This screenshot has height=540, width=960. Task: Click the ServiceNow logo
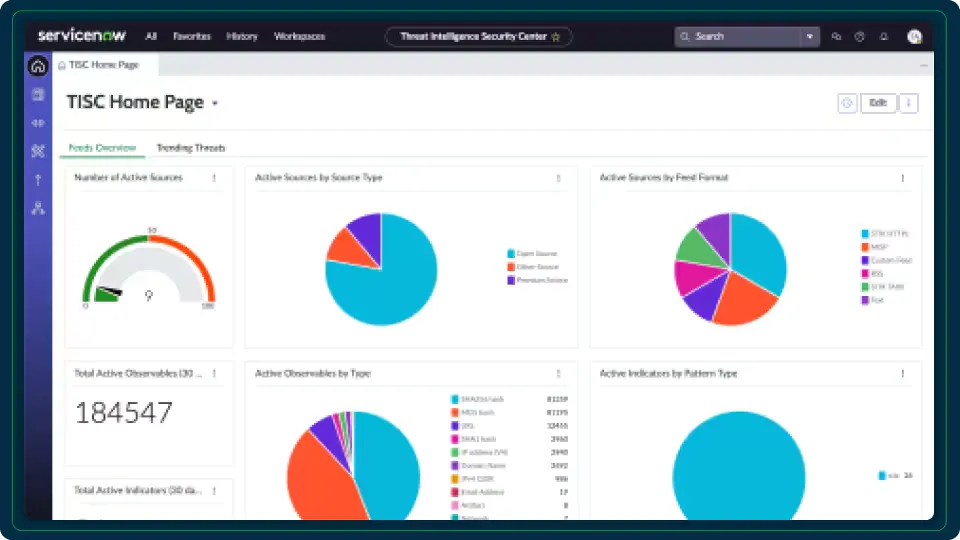81,36
